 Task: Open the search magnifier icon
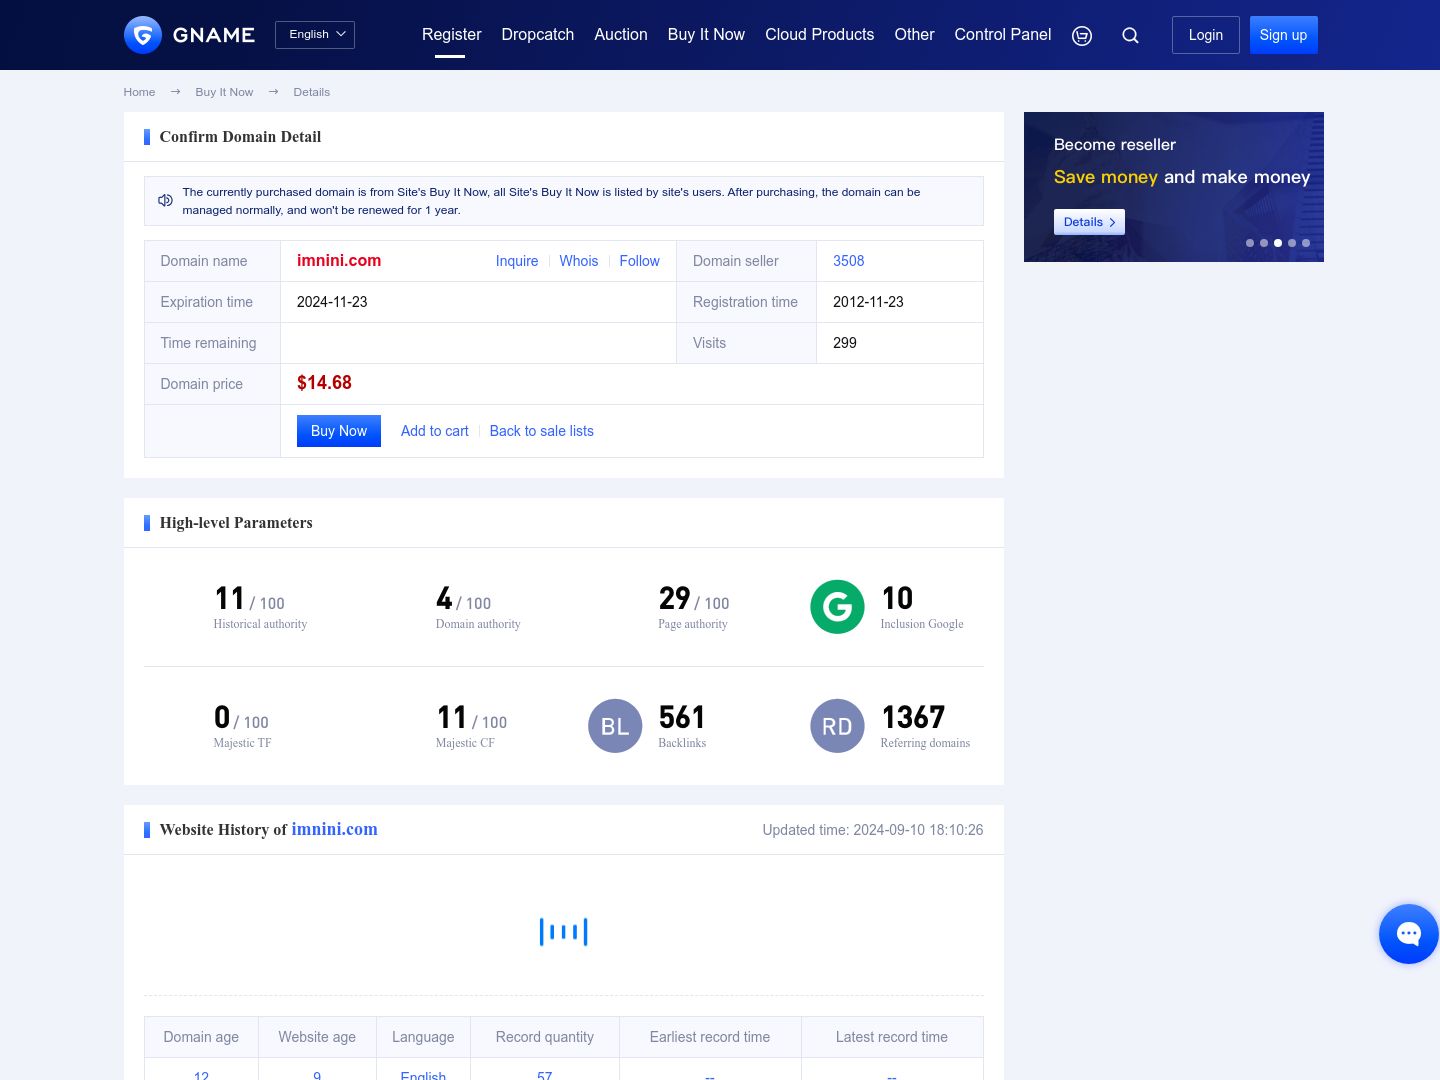(x=1131, y=36)
